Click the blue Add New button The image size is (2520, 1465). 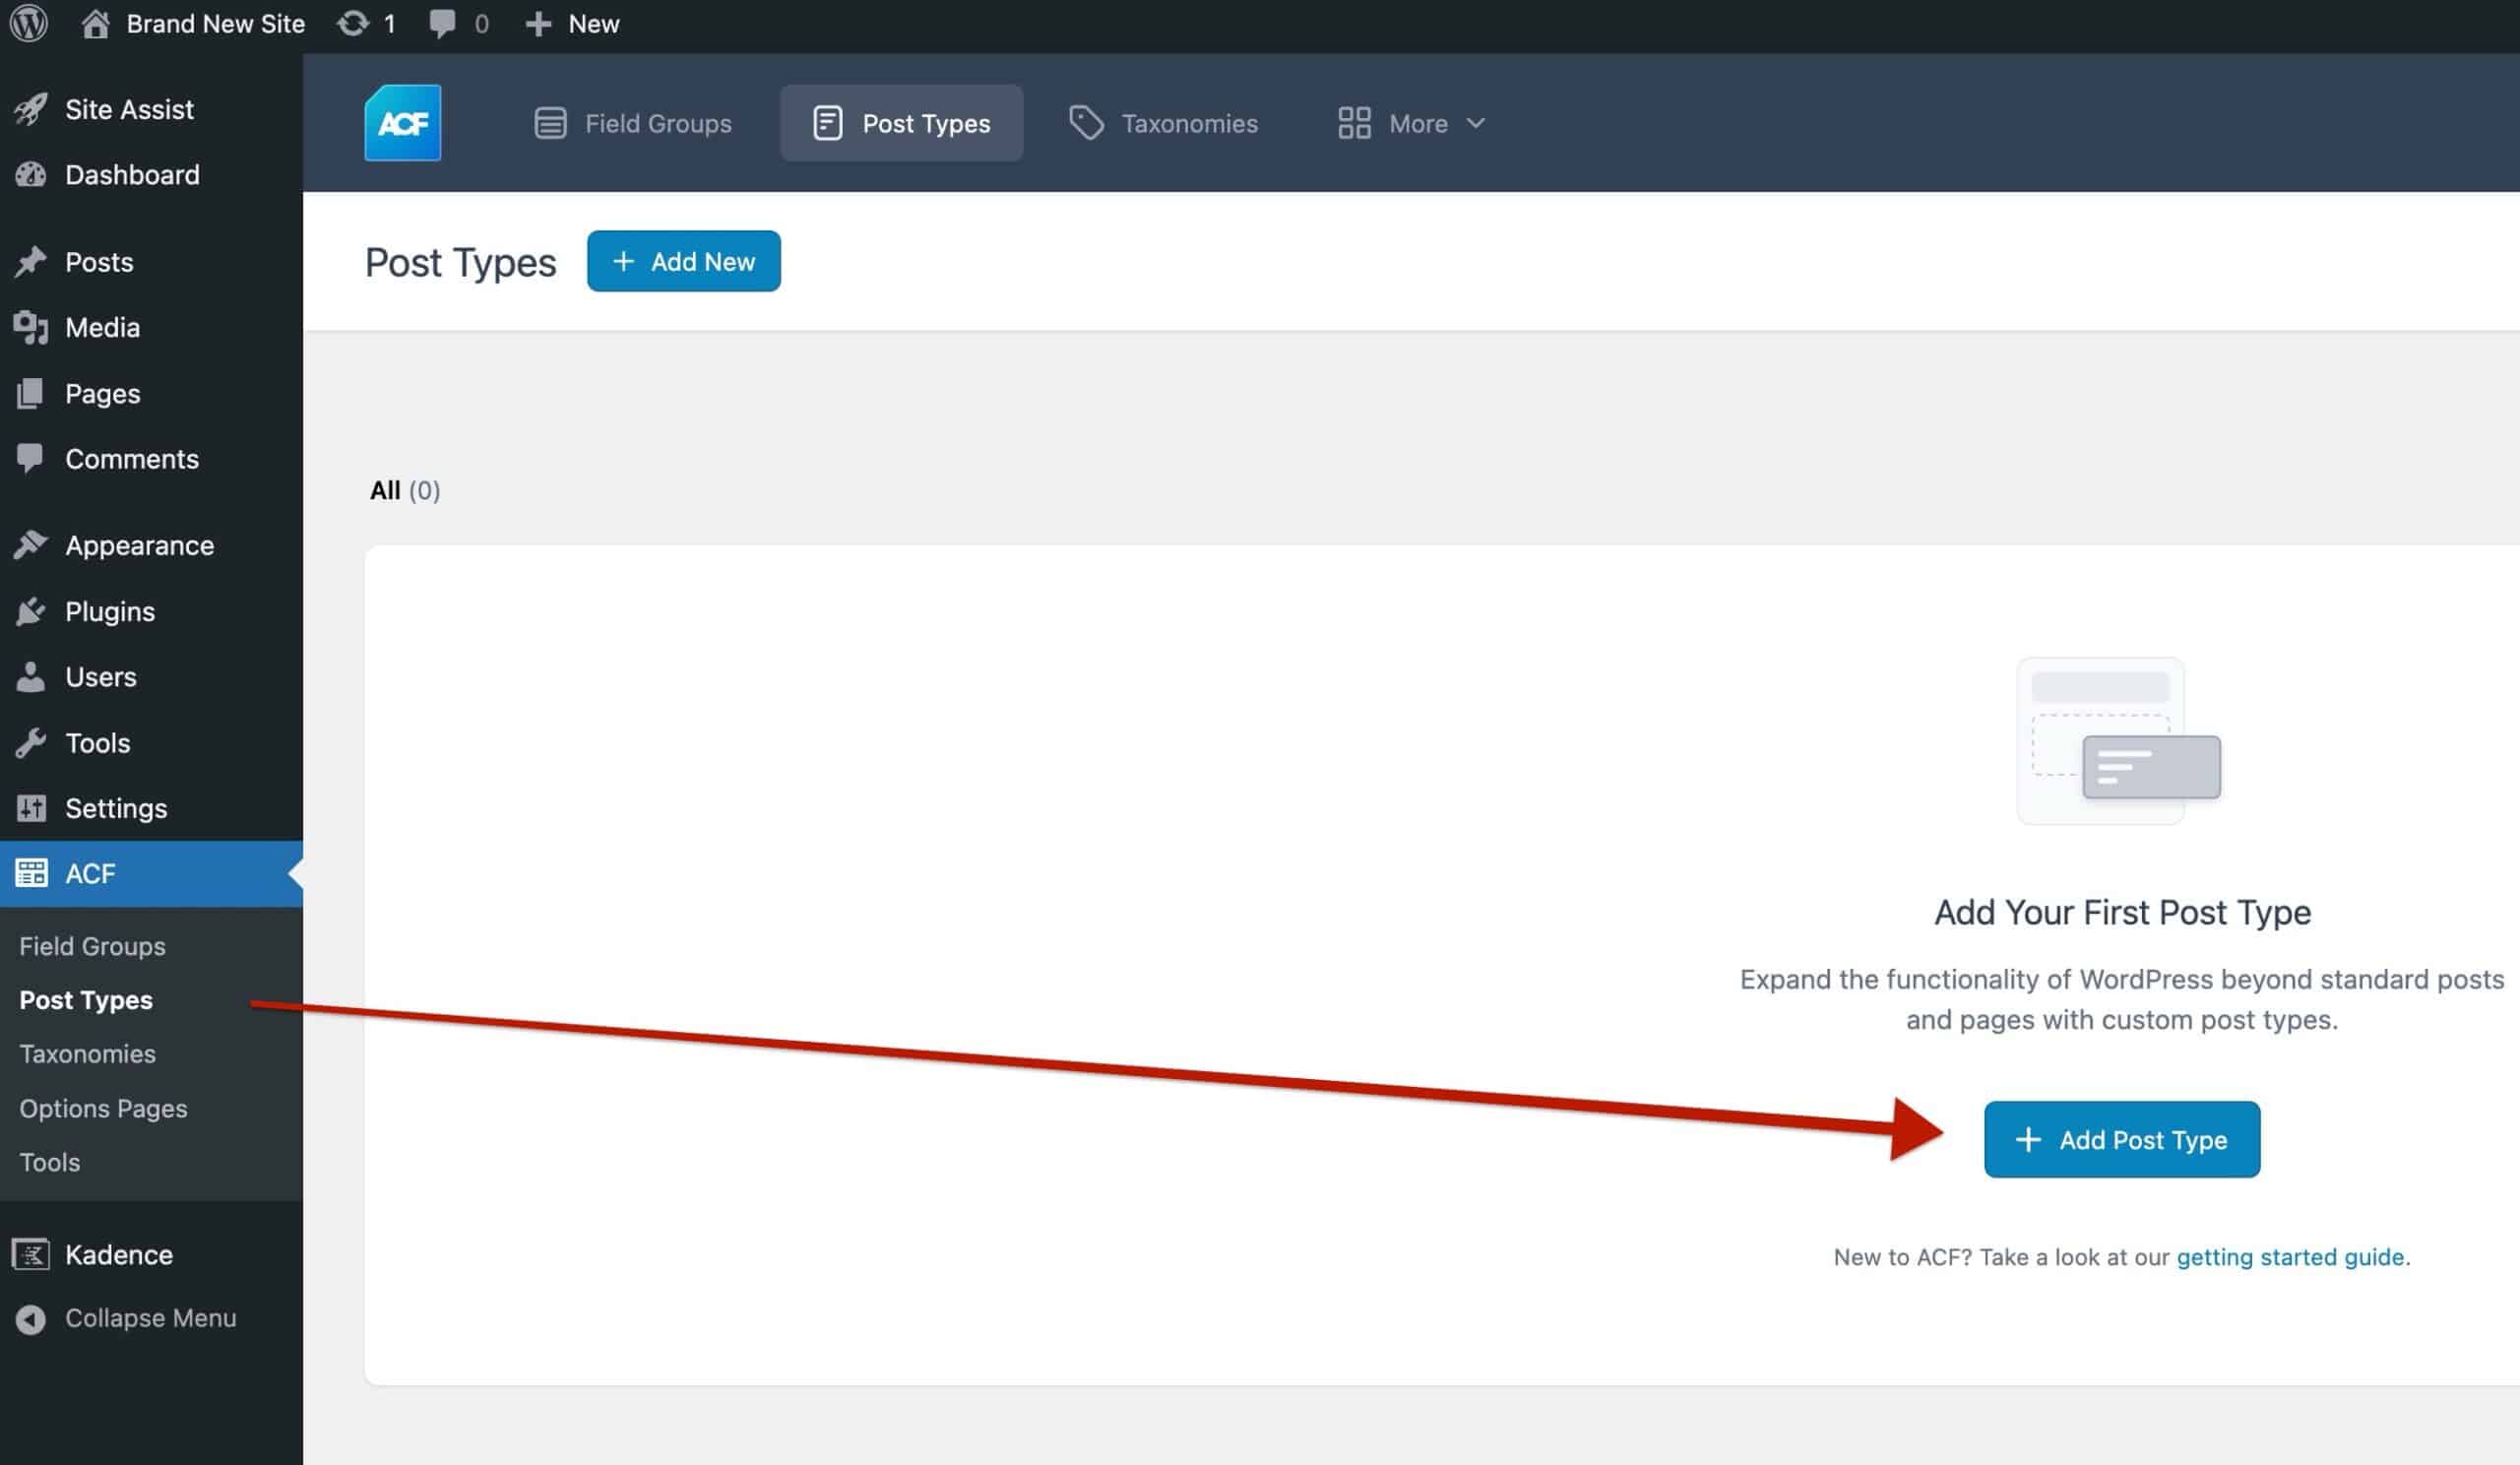[683, 261]
